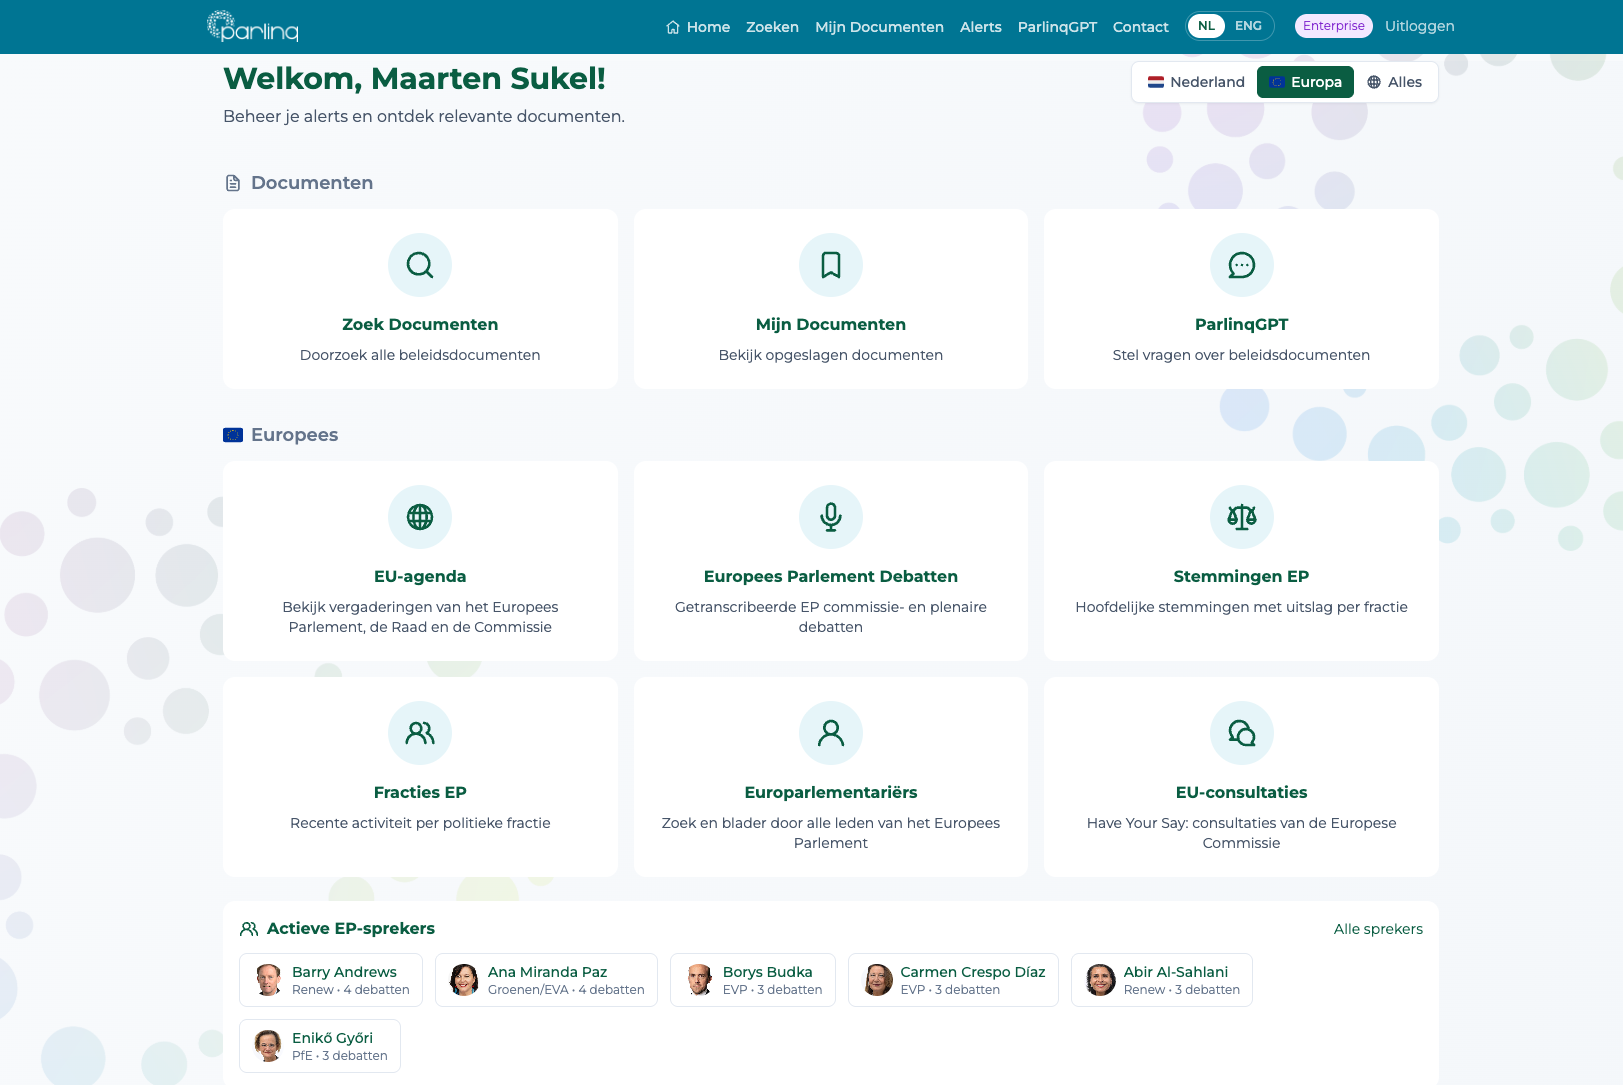Click "Carmen Crespo Díaz" speaker name
The height and width of the screenshot is (1085, 1623).
point(972,972)
